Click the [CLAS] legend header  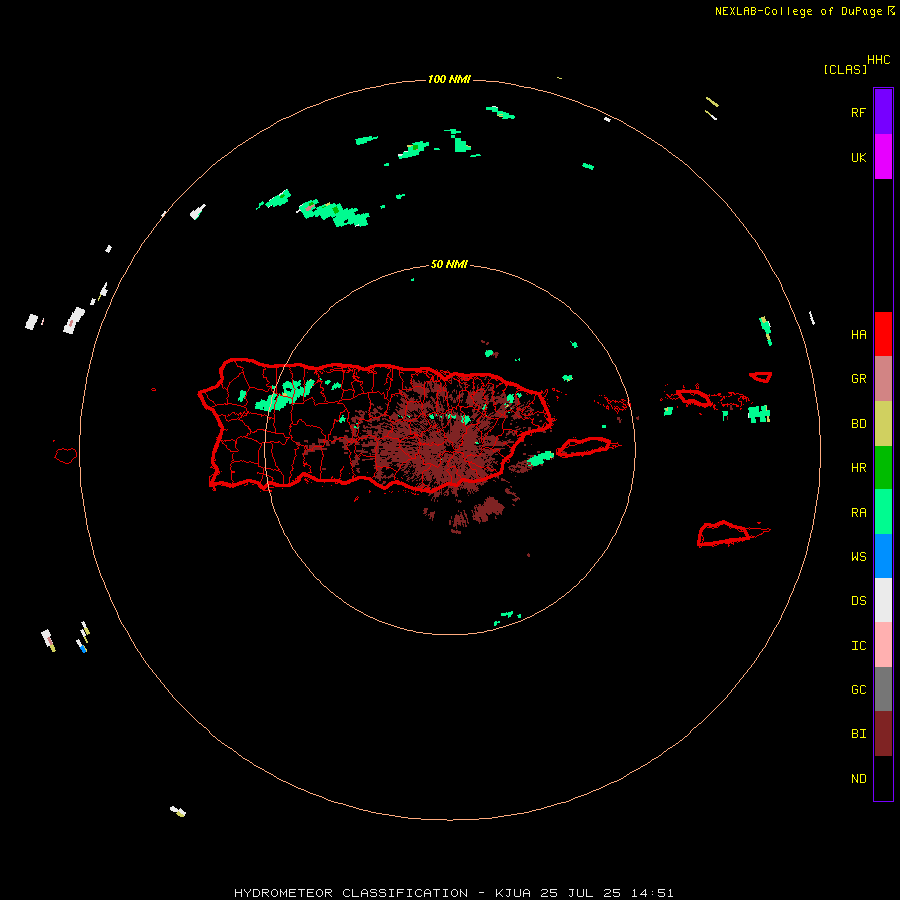pyautogui.click(x=845, y=69)
